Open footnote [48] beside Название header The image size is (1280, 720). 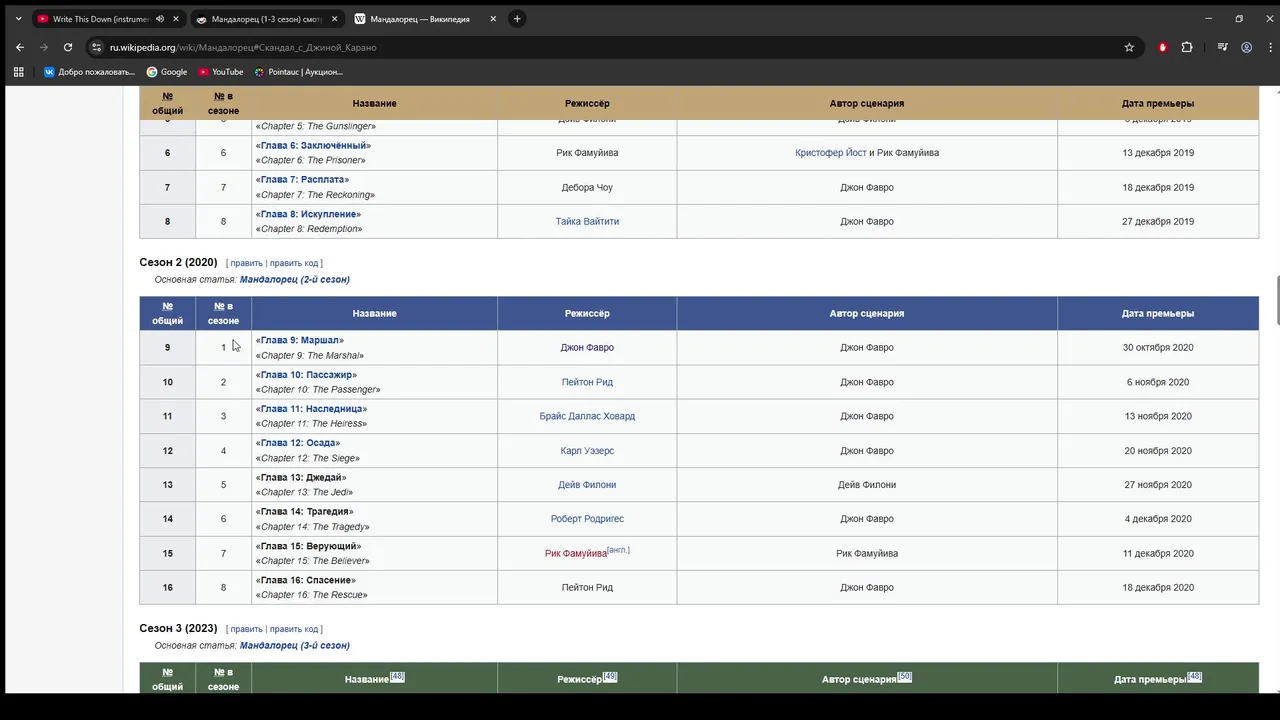click(x=397, y=677)
